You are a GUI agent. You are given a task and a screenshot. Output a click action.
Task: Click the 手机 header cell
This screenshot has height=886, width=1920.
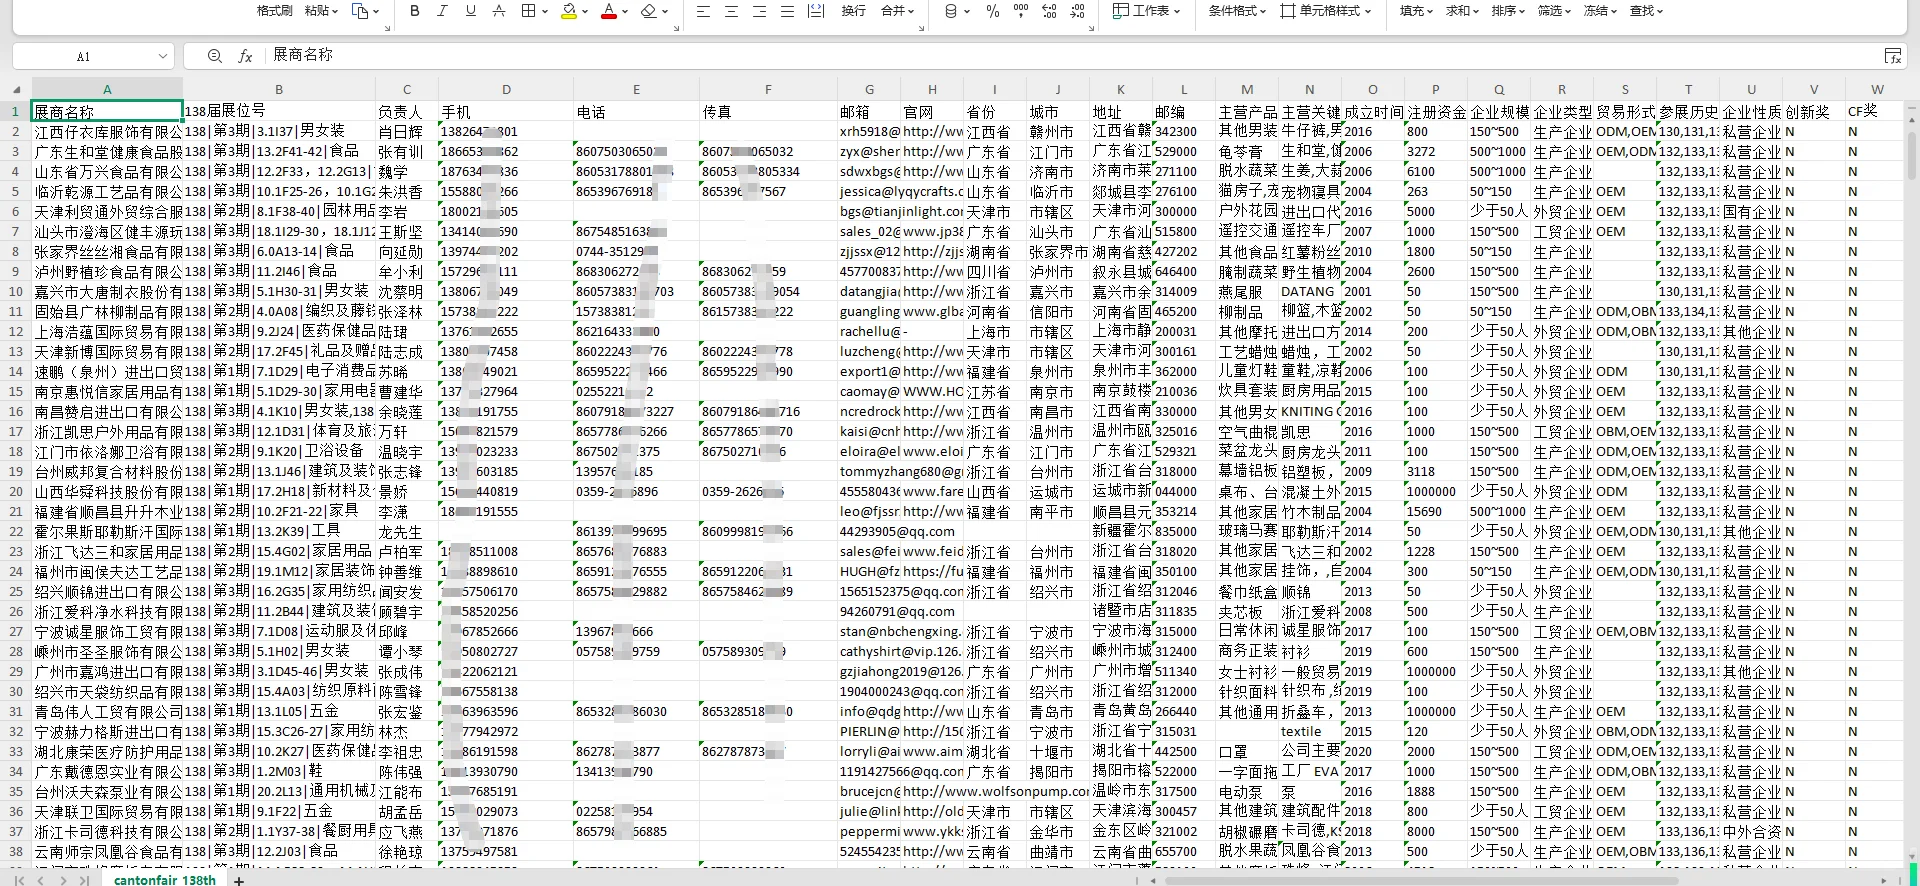tap(506, 111)
